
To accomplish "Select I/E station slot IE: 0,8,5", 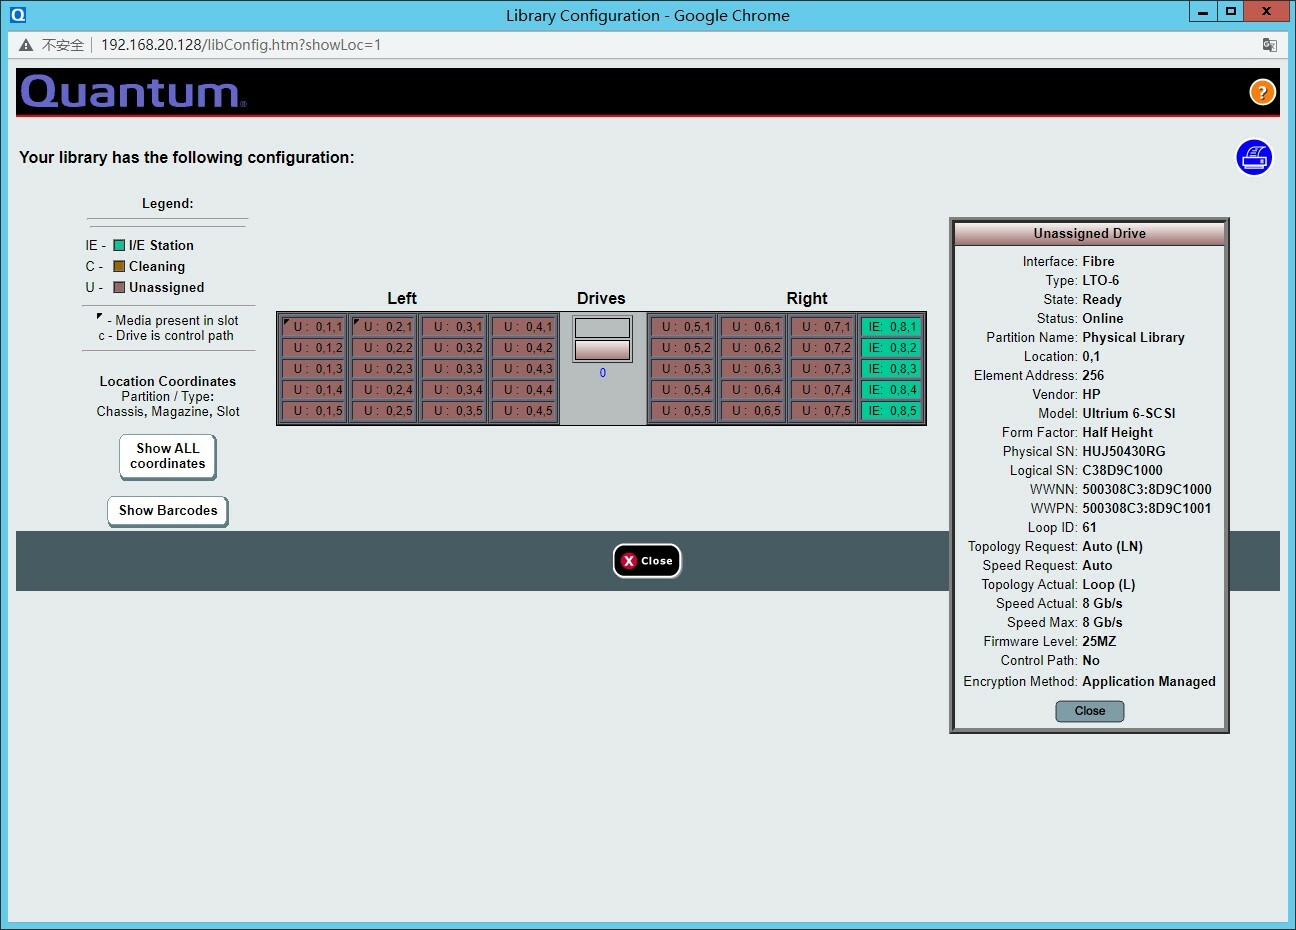I will point(891,411).
